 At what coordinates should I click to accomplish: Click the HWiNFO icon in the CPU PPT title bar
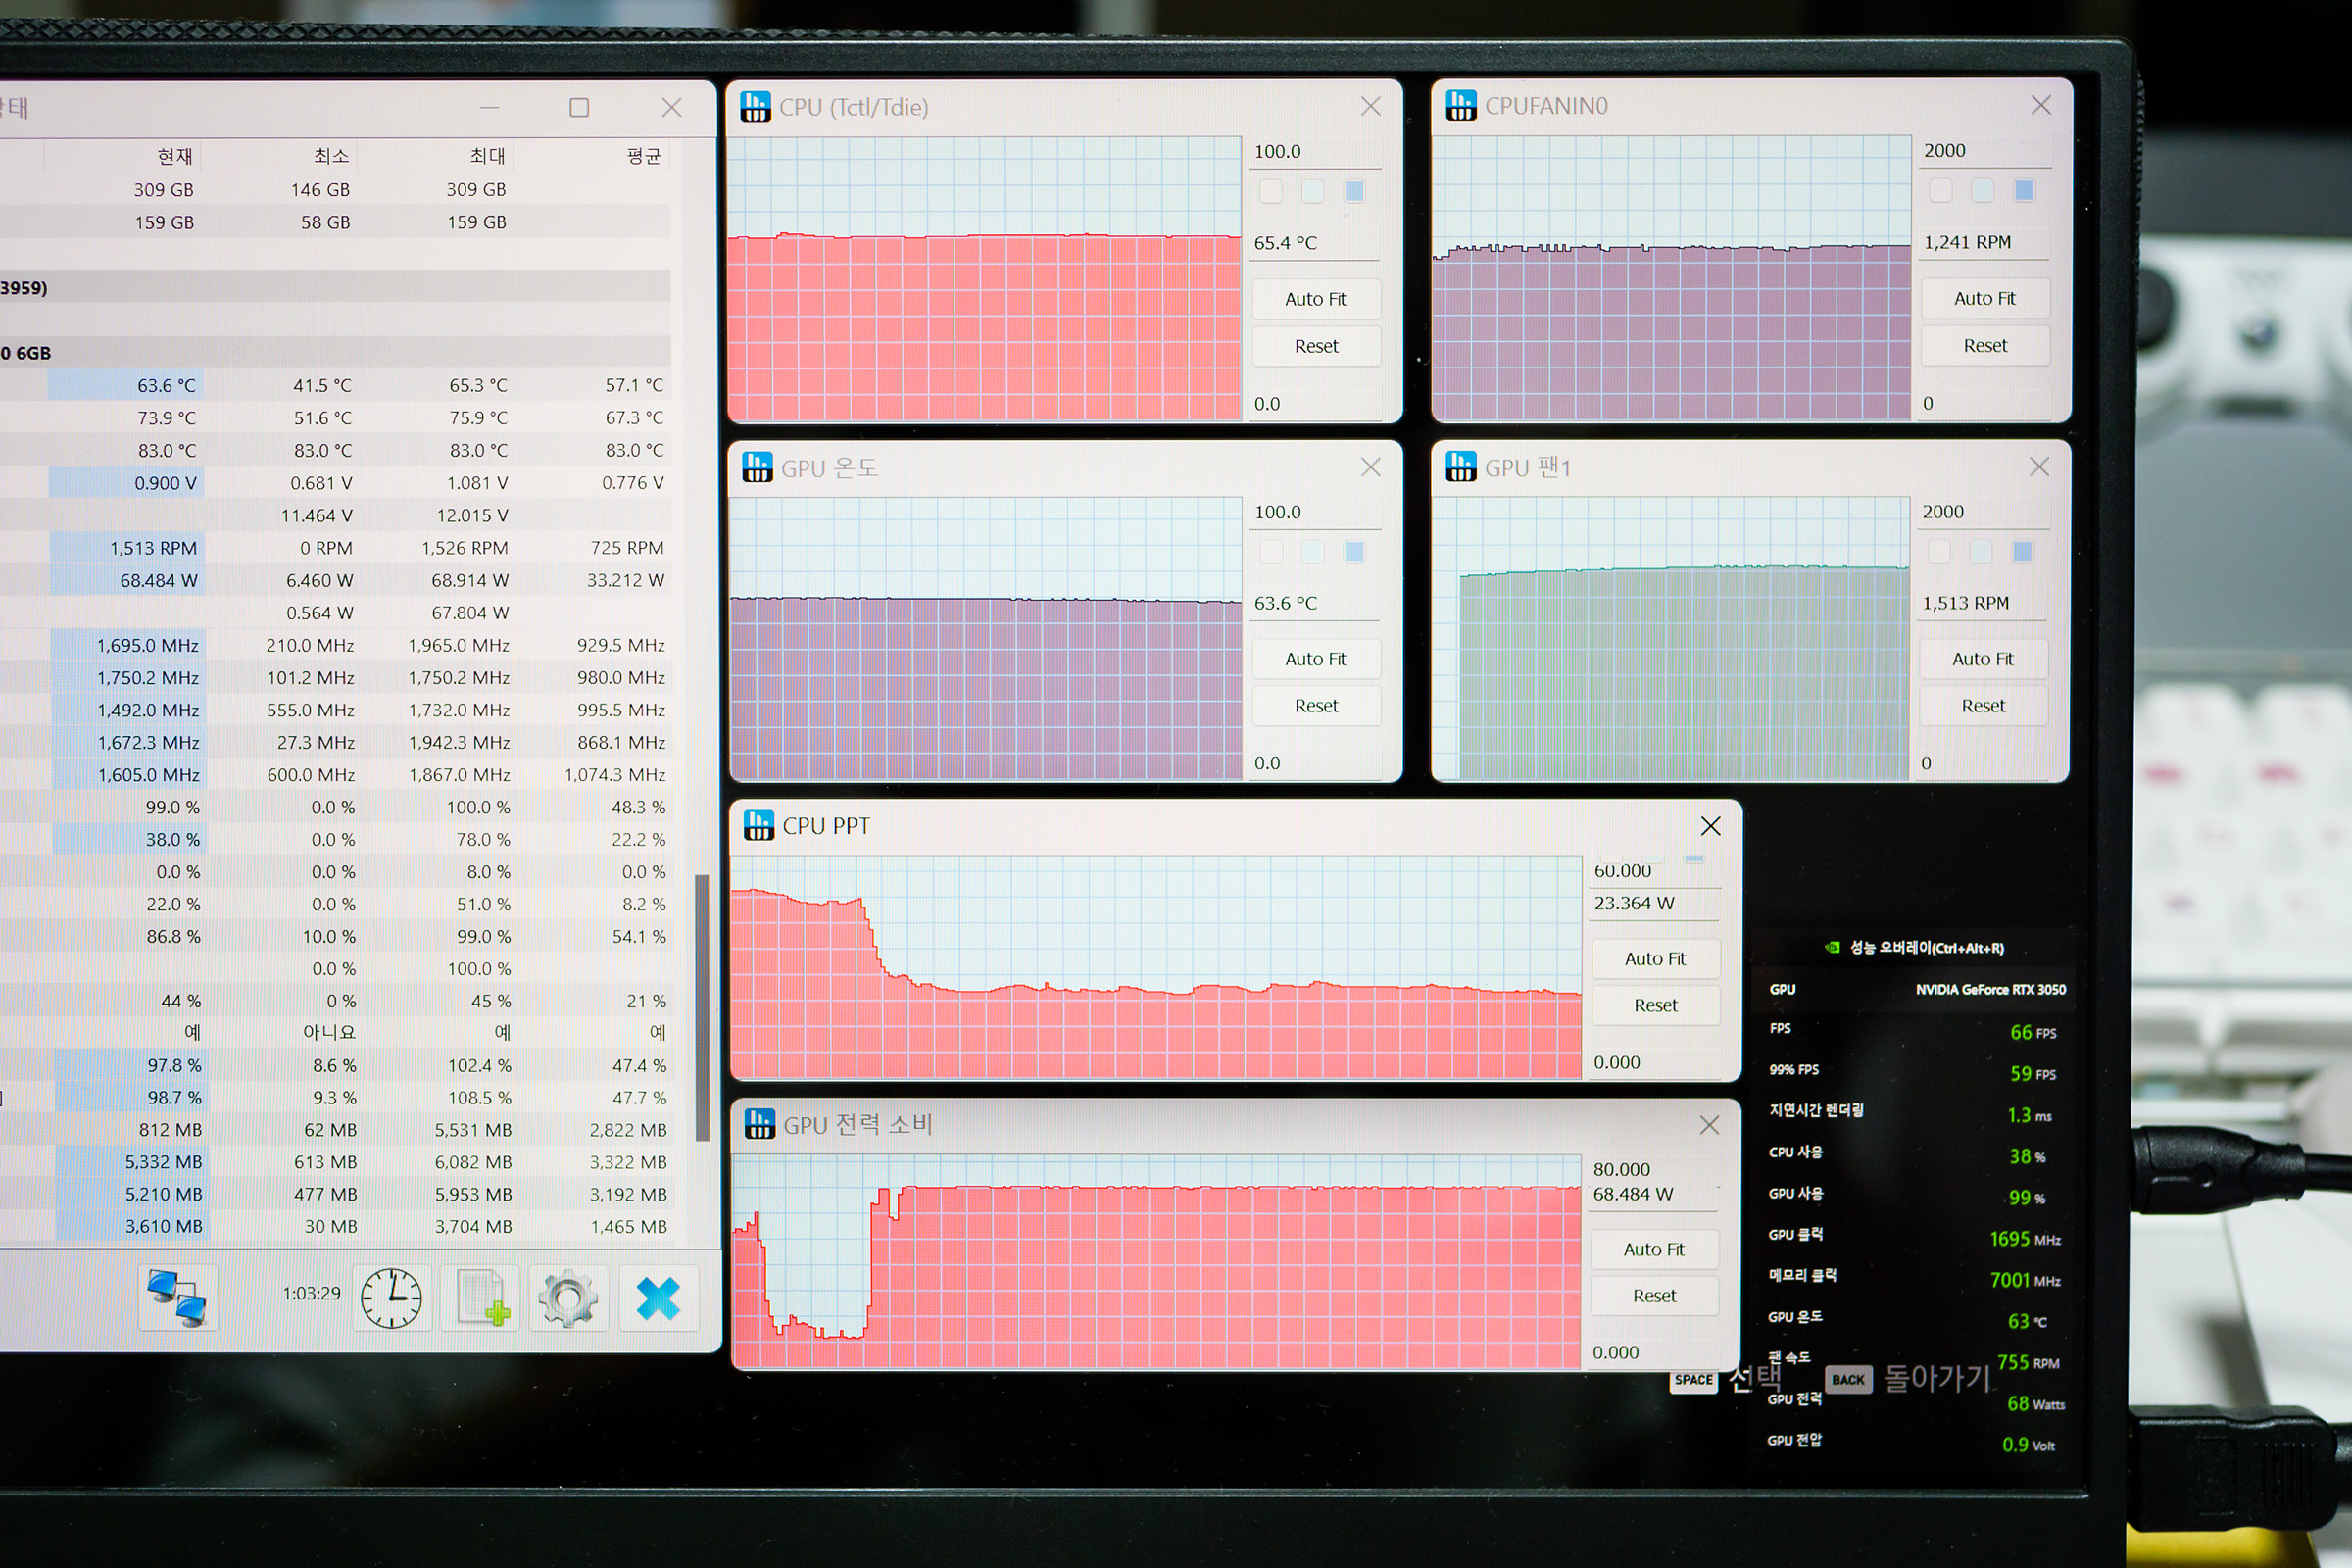click(x=759, y=826)
